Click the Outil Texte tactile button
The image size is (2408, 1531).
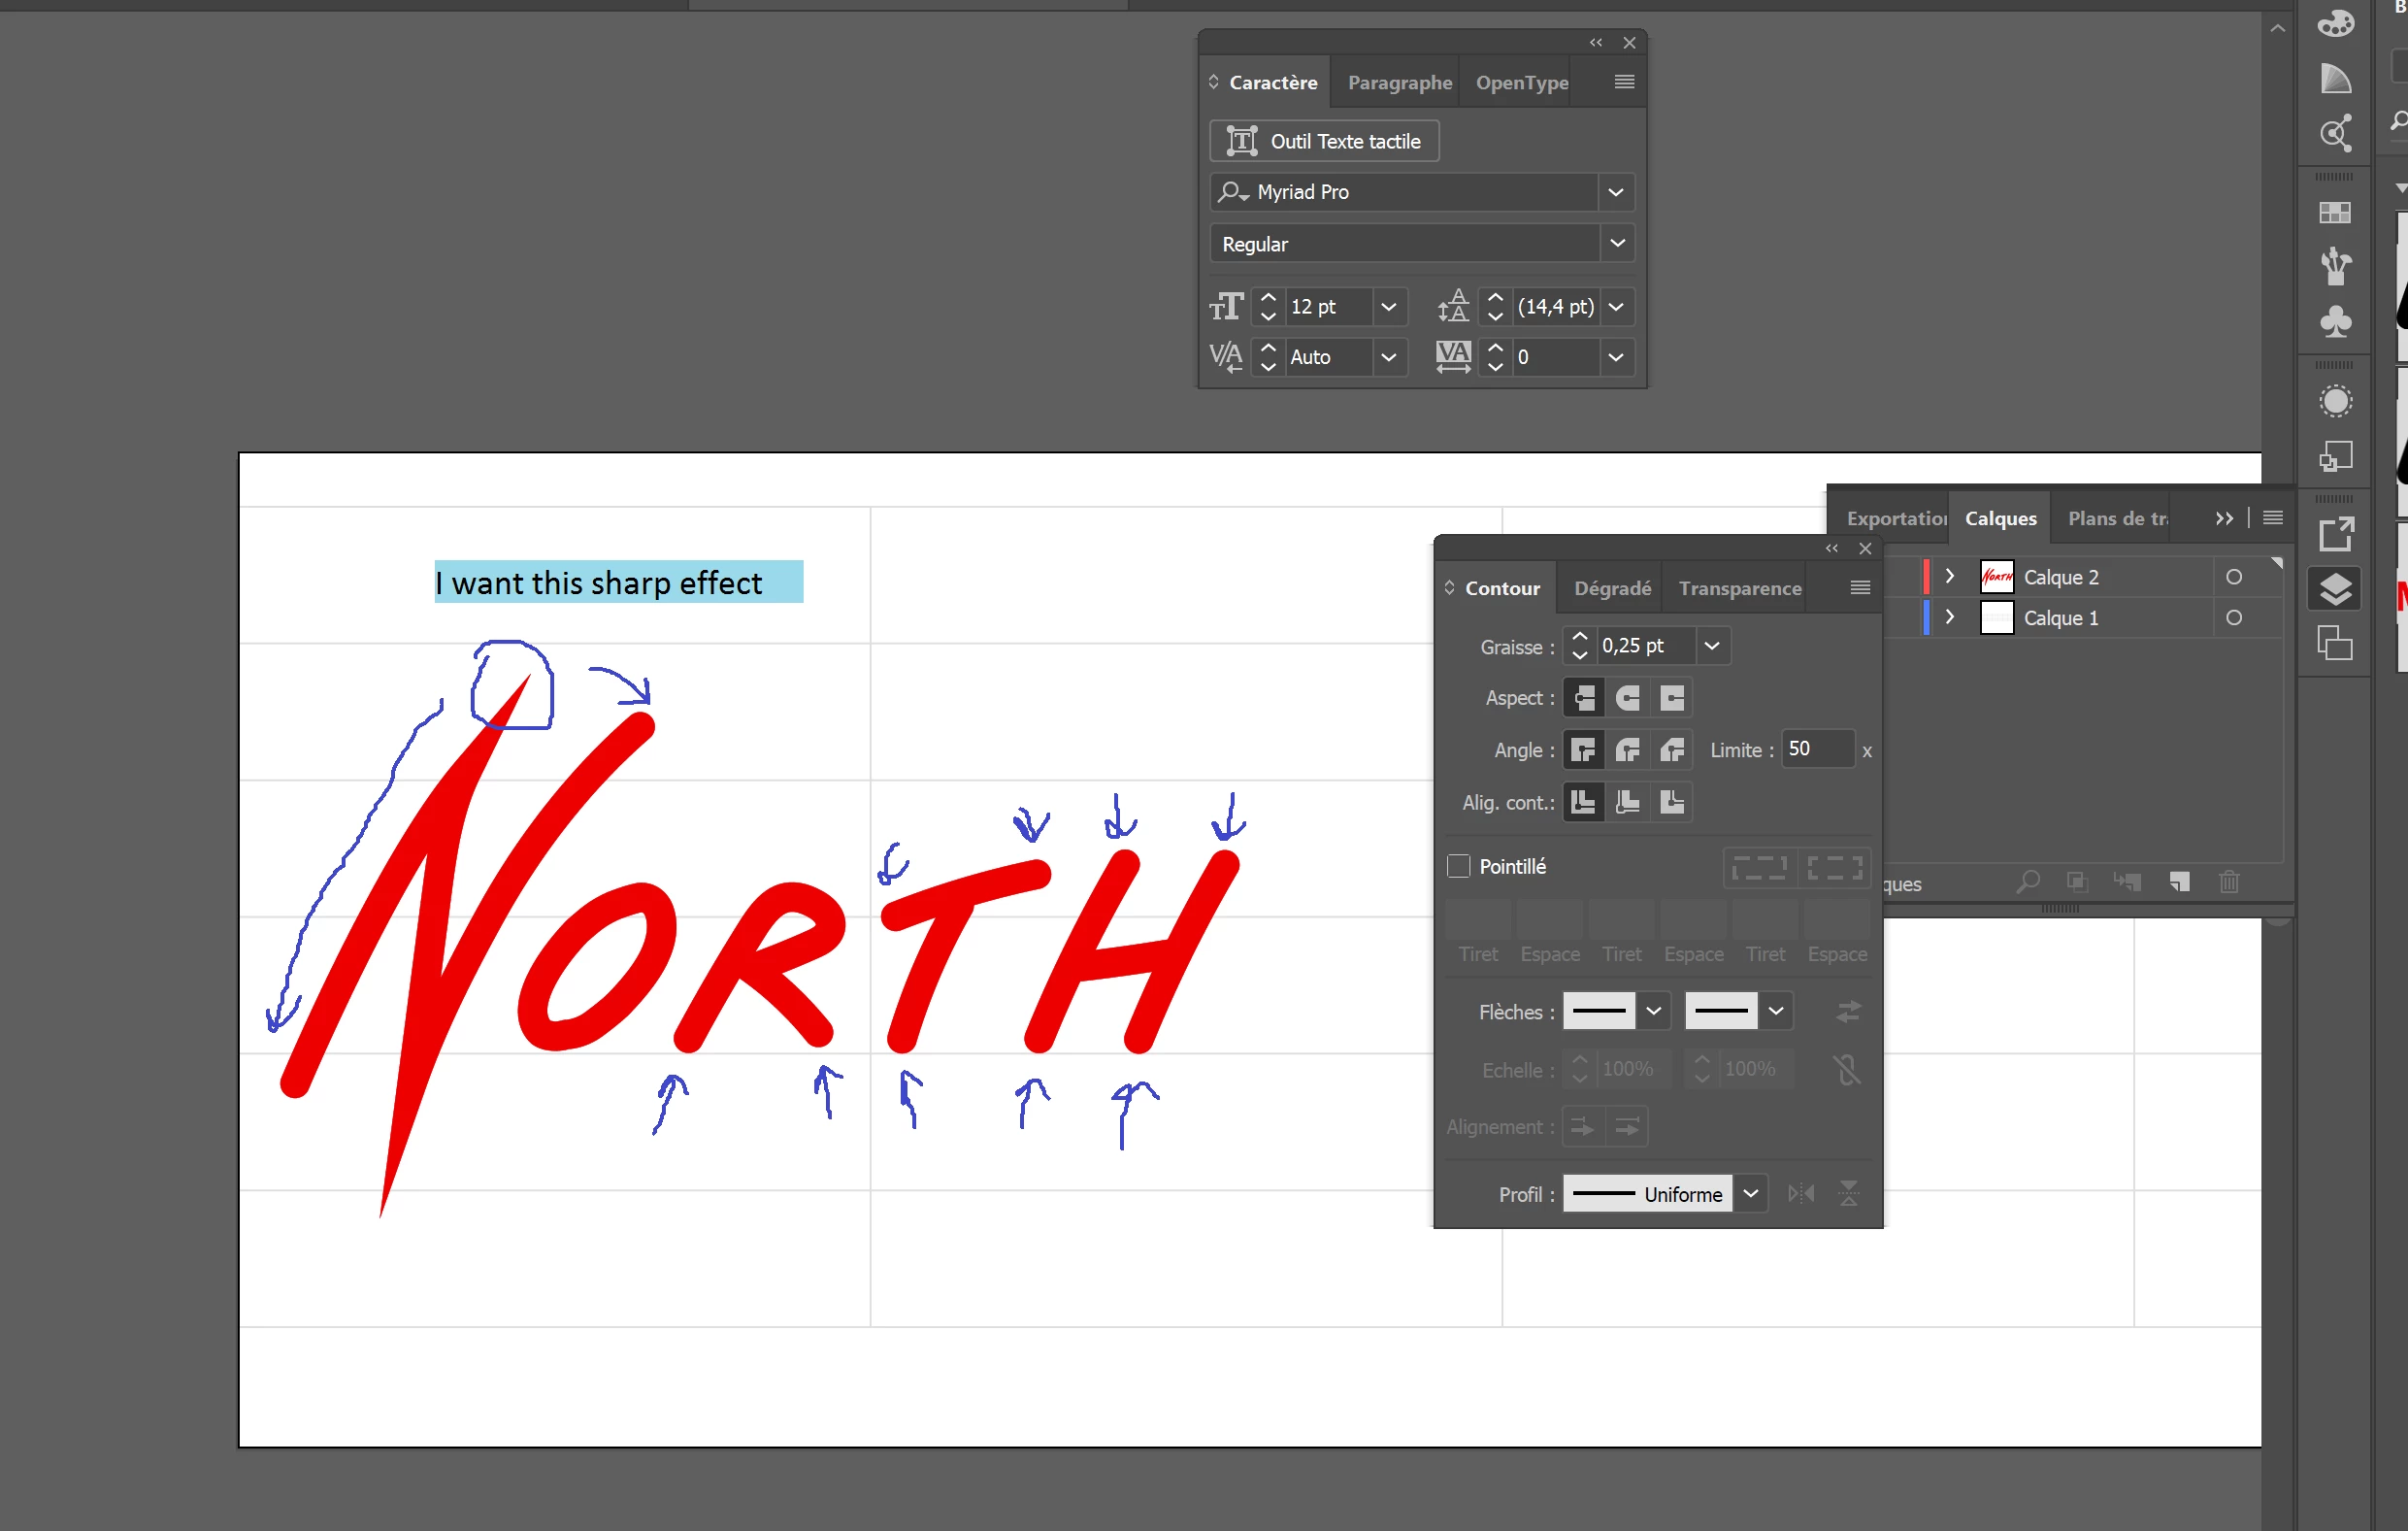click(x=1323, y=141)
